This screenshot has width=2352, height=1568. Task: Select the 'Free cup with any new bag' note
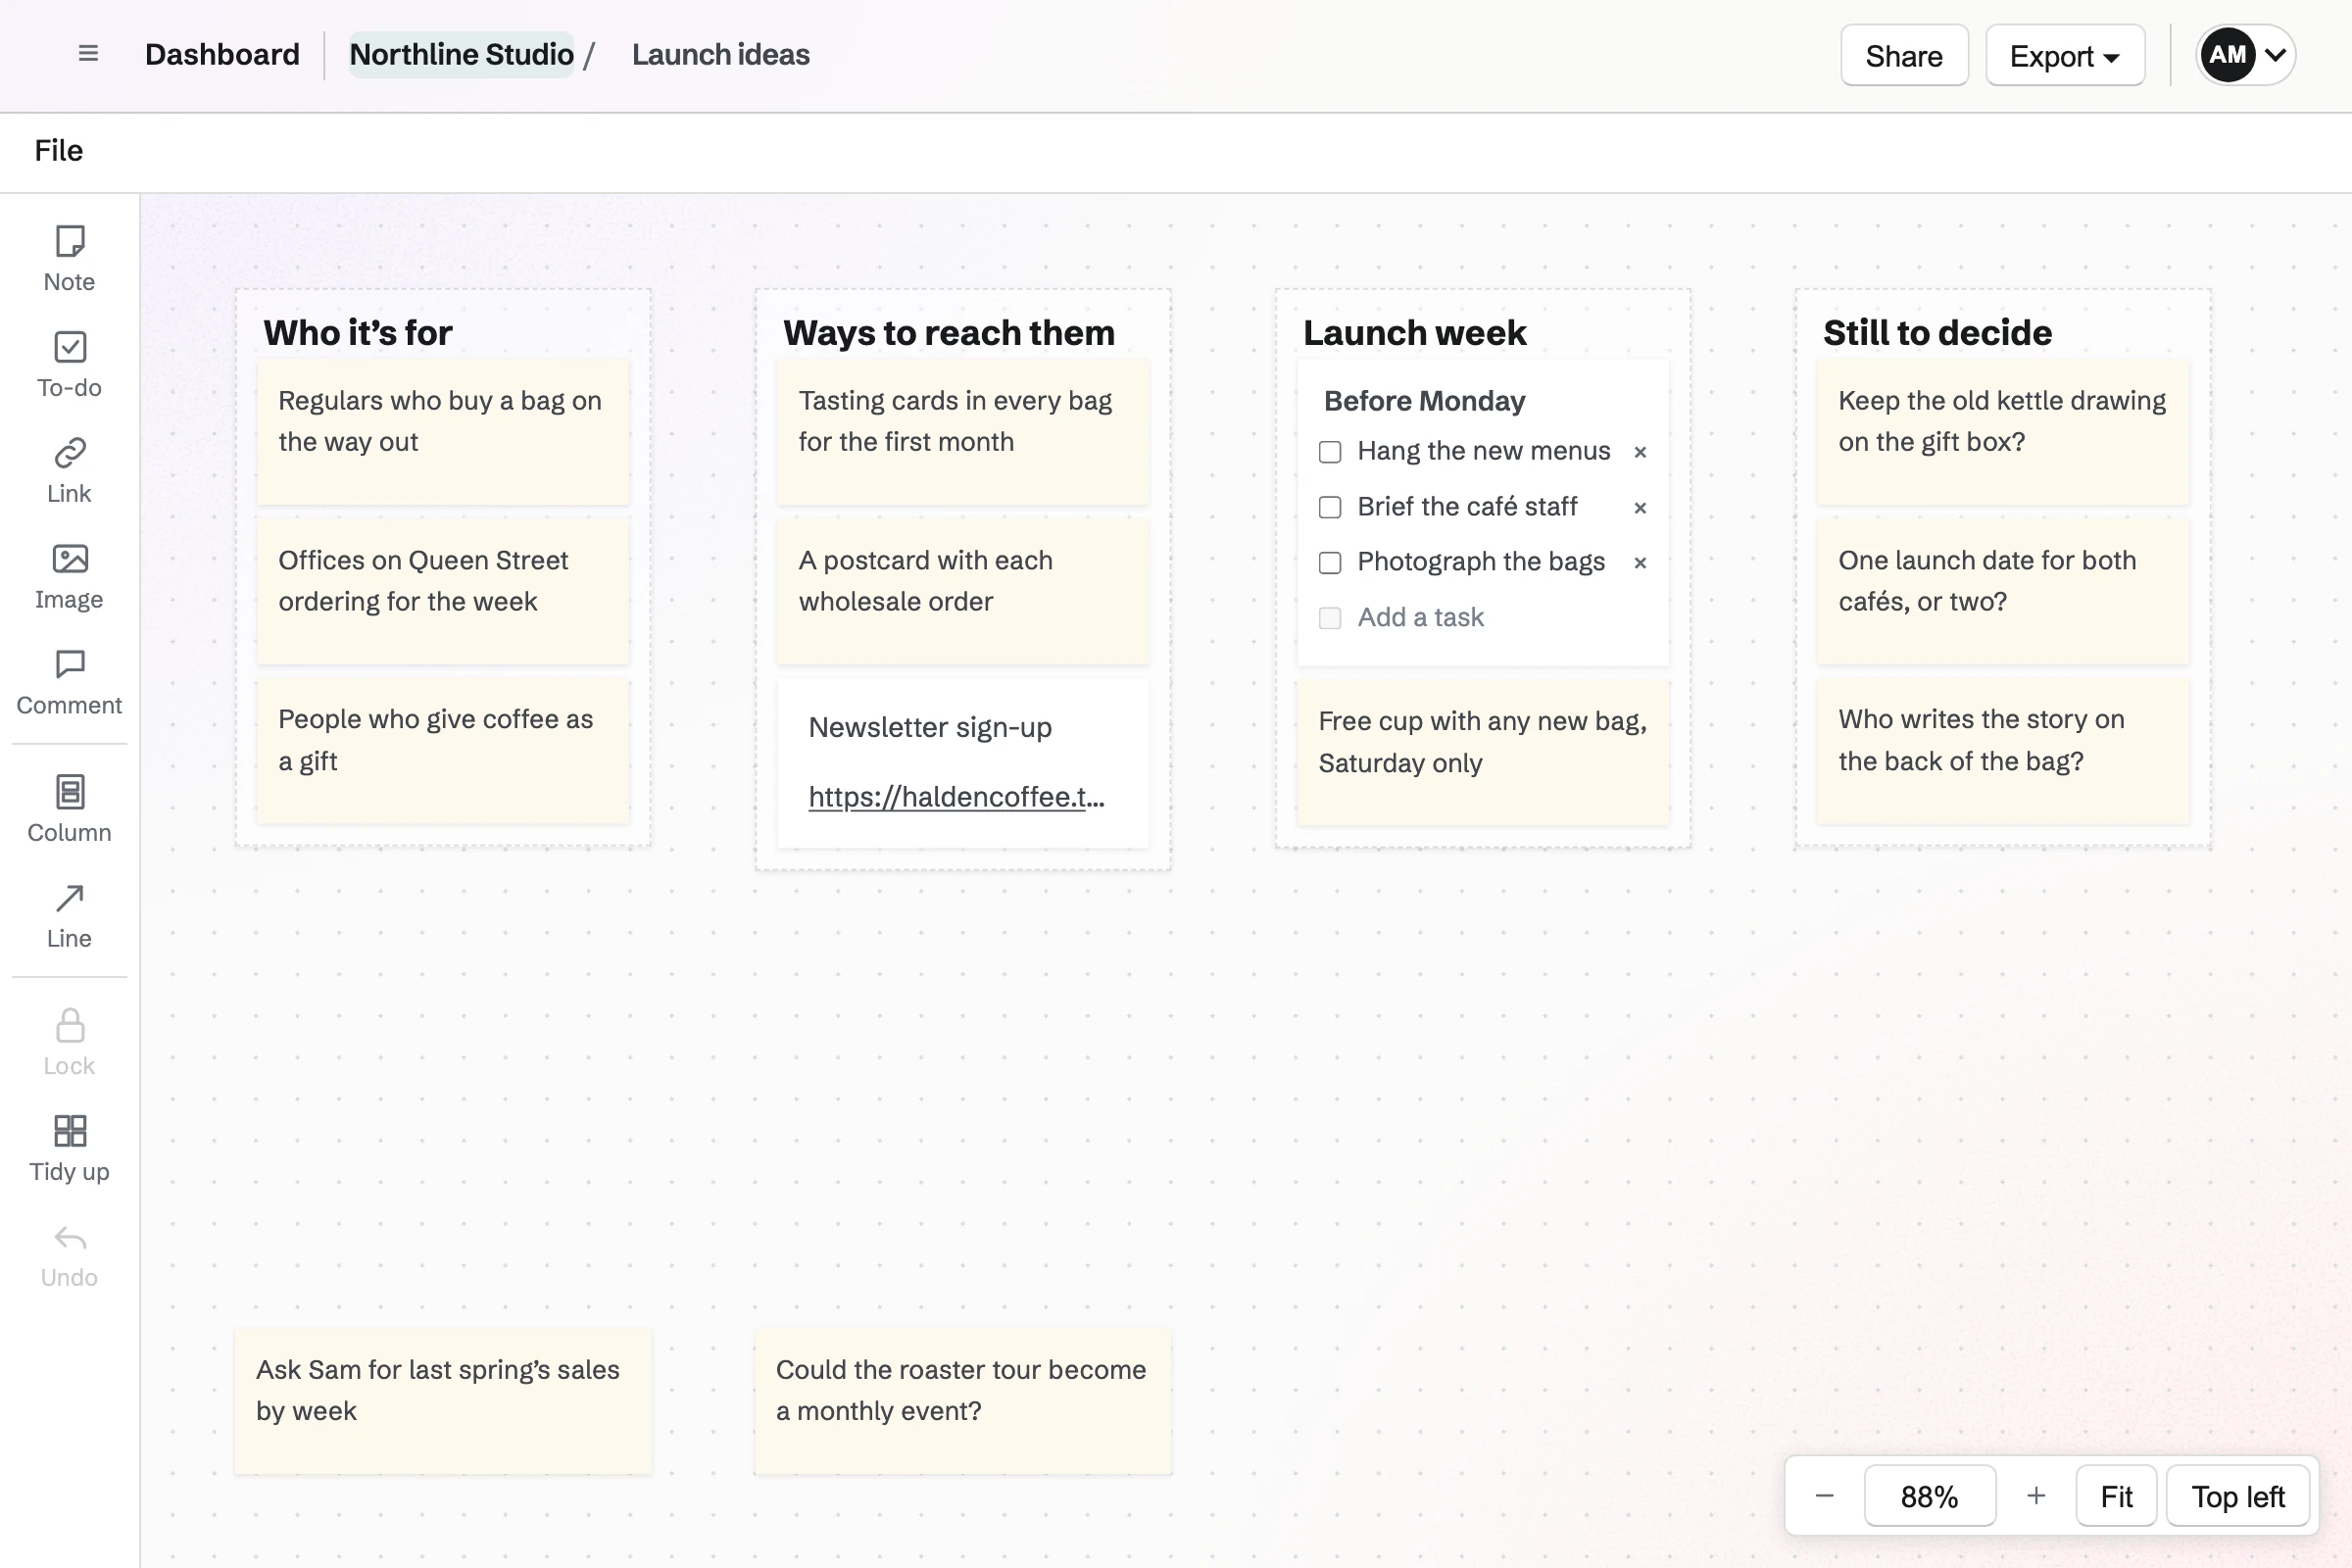click(1483, 753)
